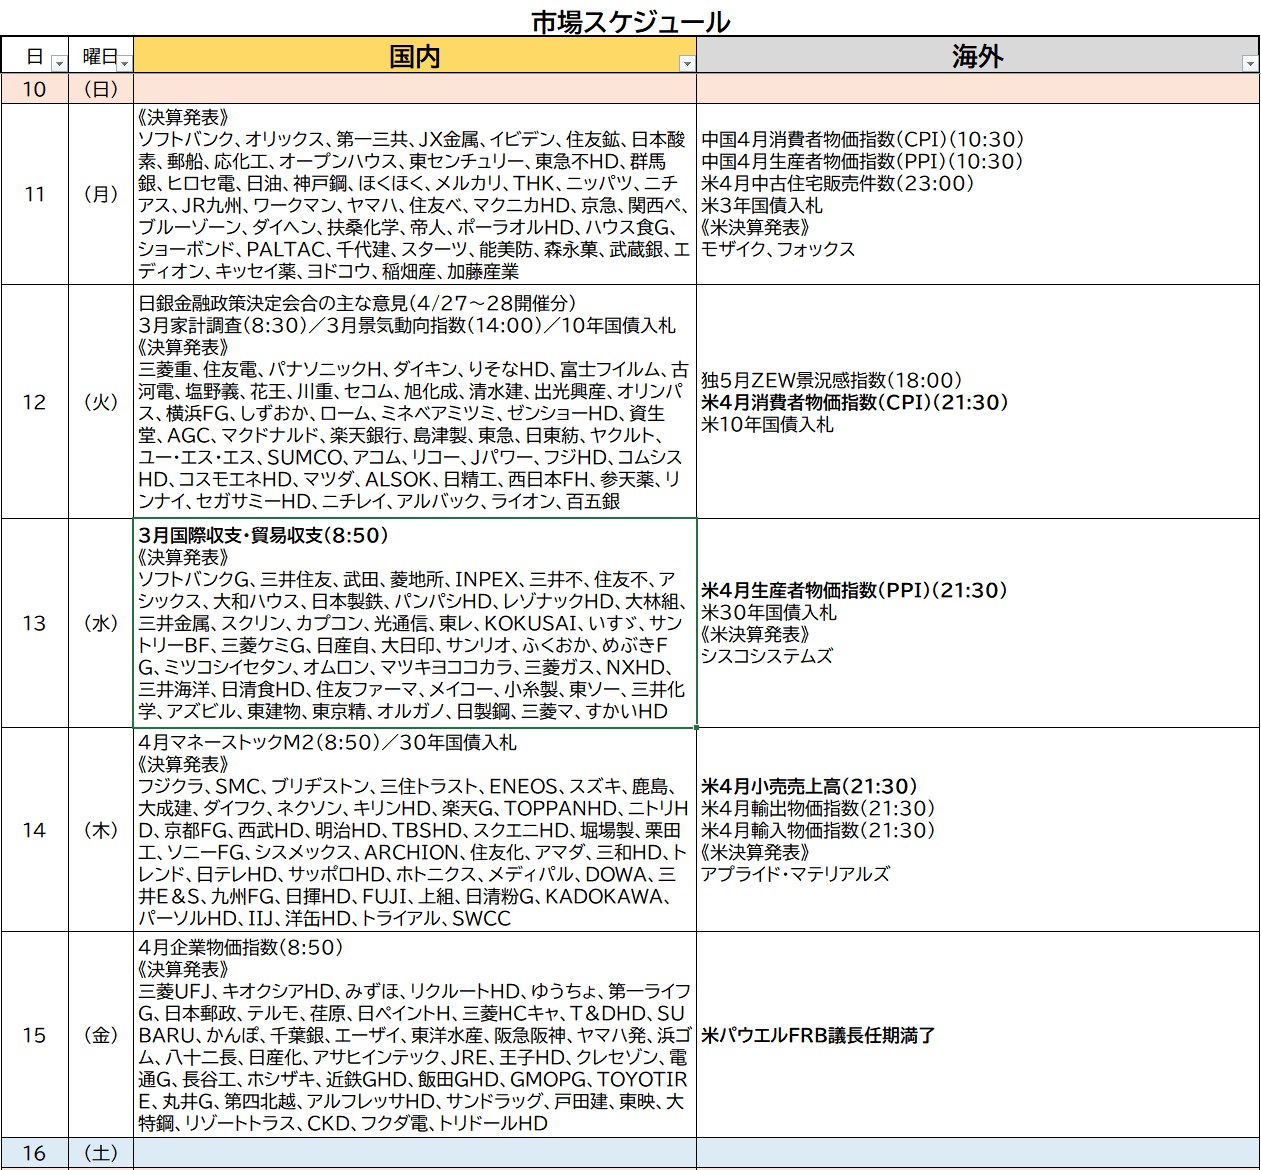This screenshot has height=1170, width=1261.
Task: Click the 市場スケジュール title
Action: click(x=630, y=21)
